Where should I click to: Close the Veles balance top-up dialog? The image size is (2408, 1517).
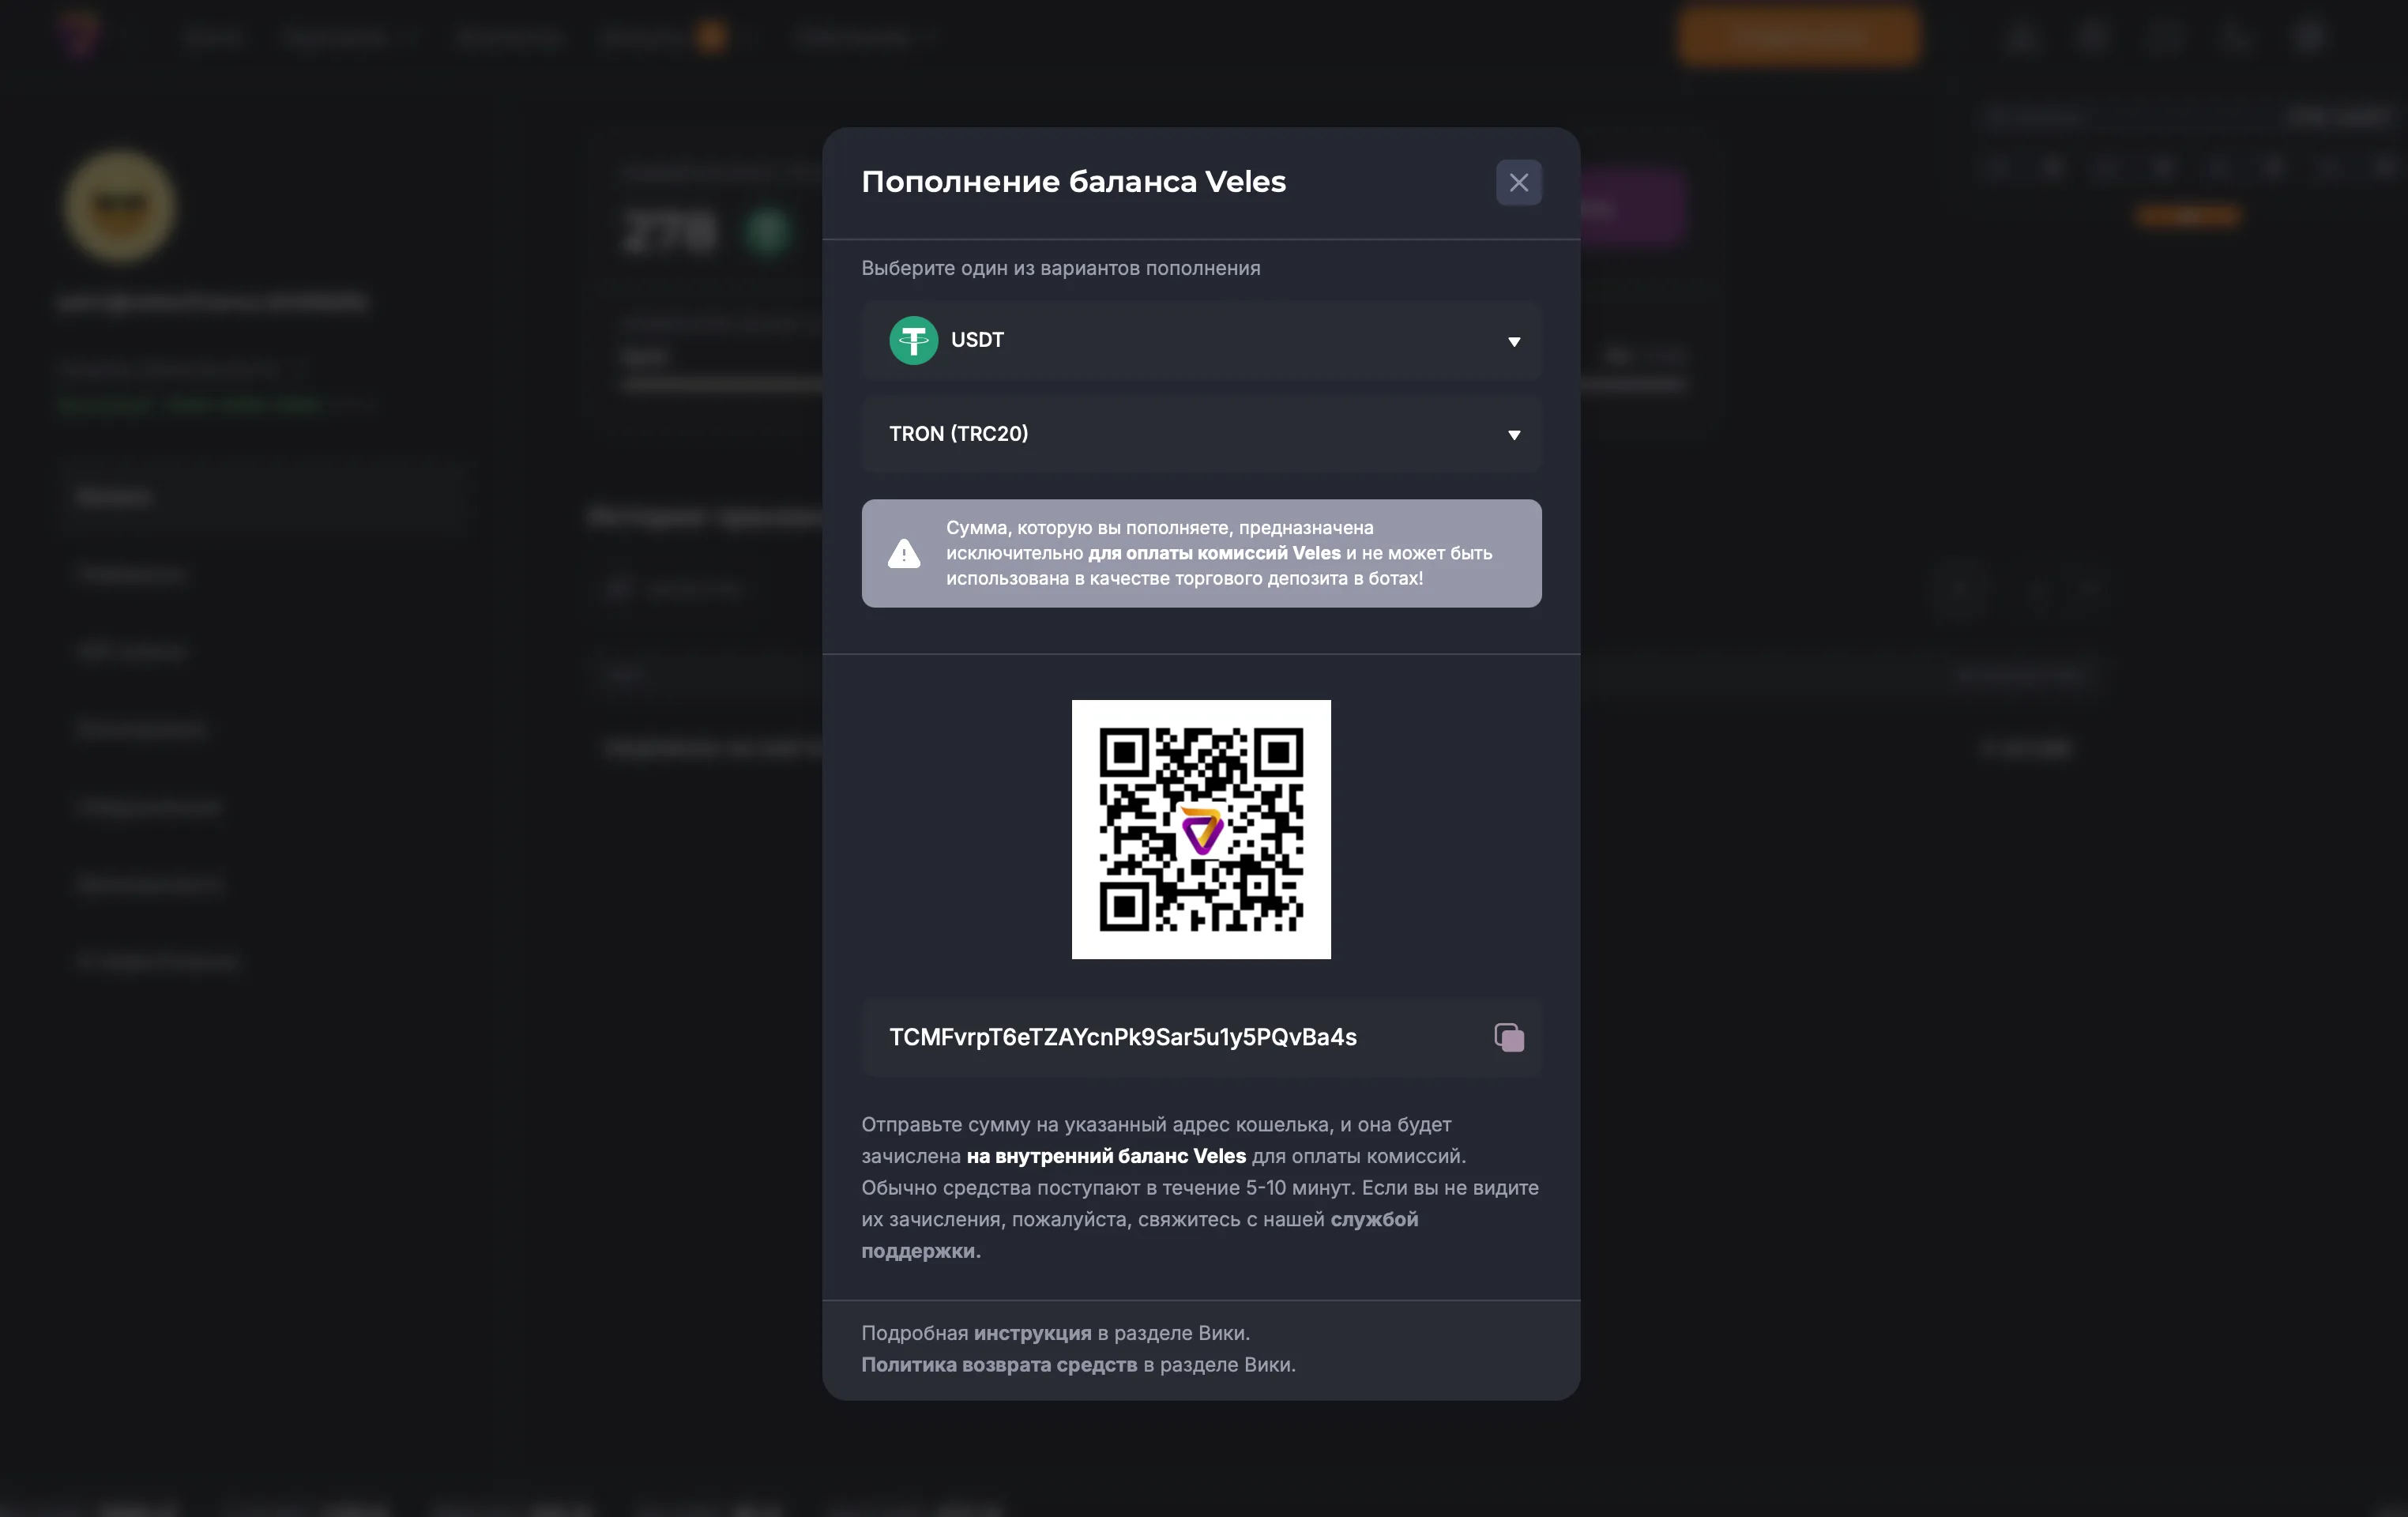click(x=1518, y=183)
